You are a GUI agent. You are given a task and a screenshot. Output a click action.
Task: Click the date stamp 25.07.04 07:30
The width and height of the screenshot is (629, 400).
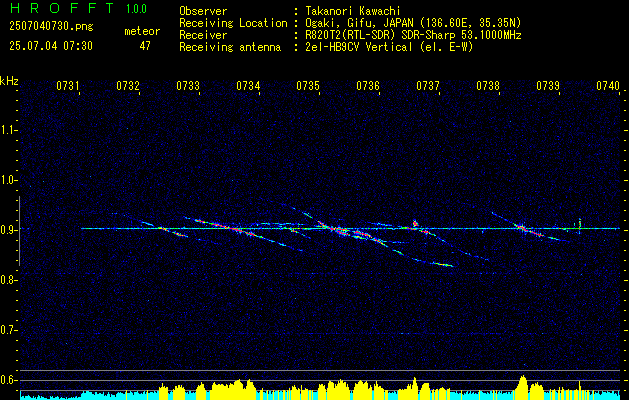click(51, 46)
